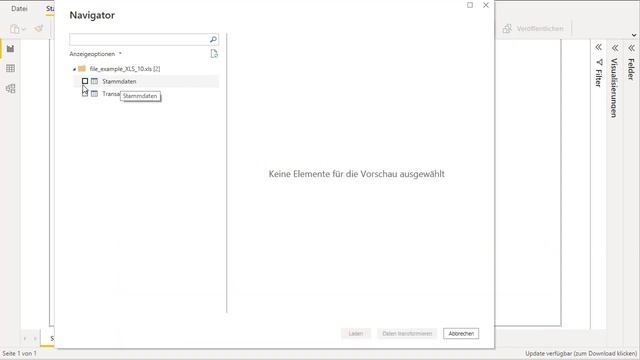Click the Veröffentlichen publish icon
The image size is (640, 360).
[507, 29]
